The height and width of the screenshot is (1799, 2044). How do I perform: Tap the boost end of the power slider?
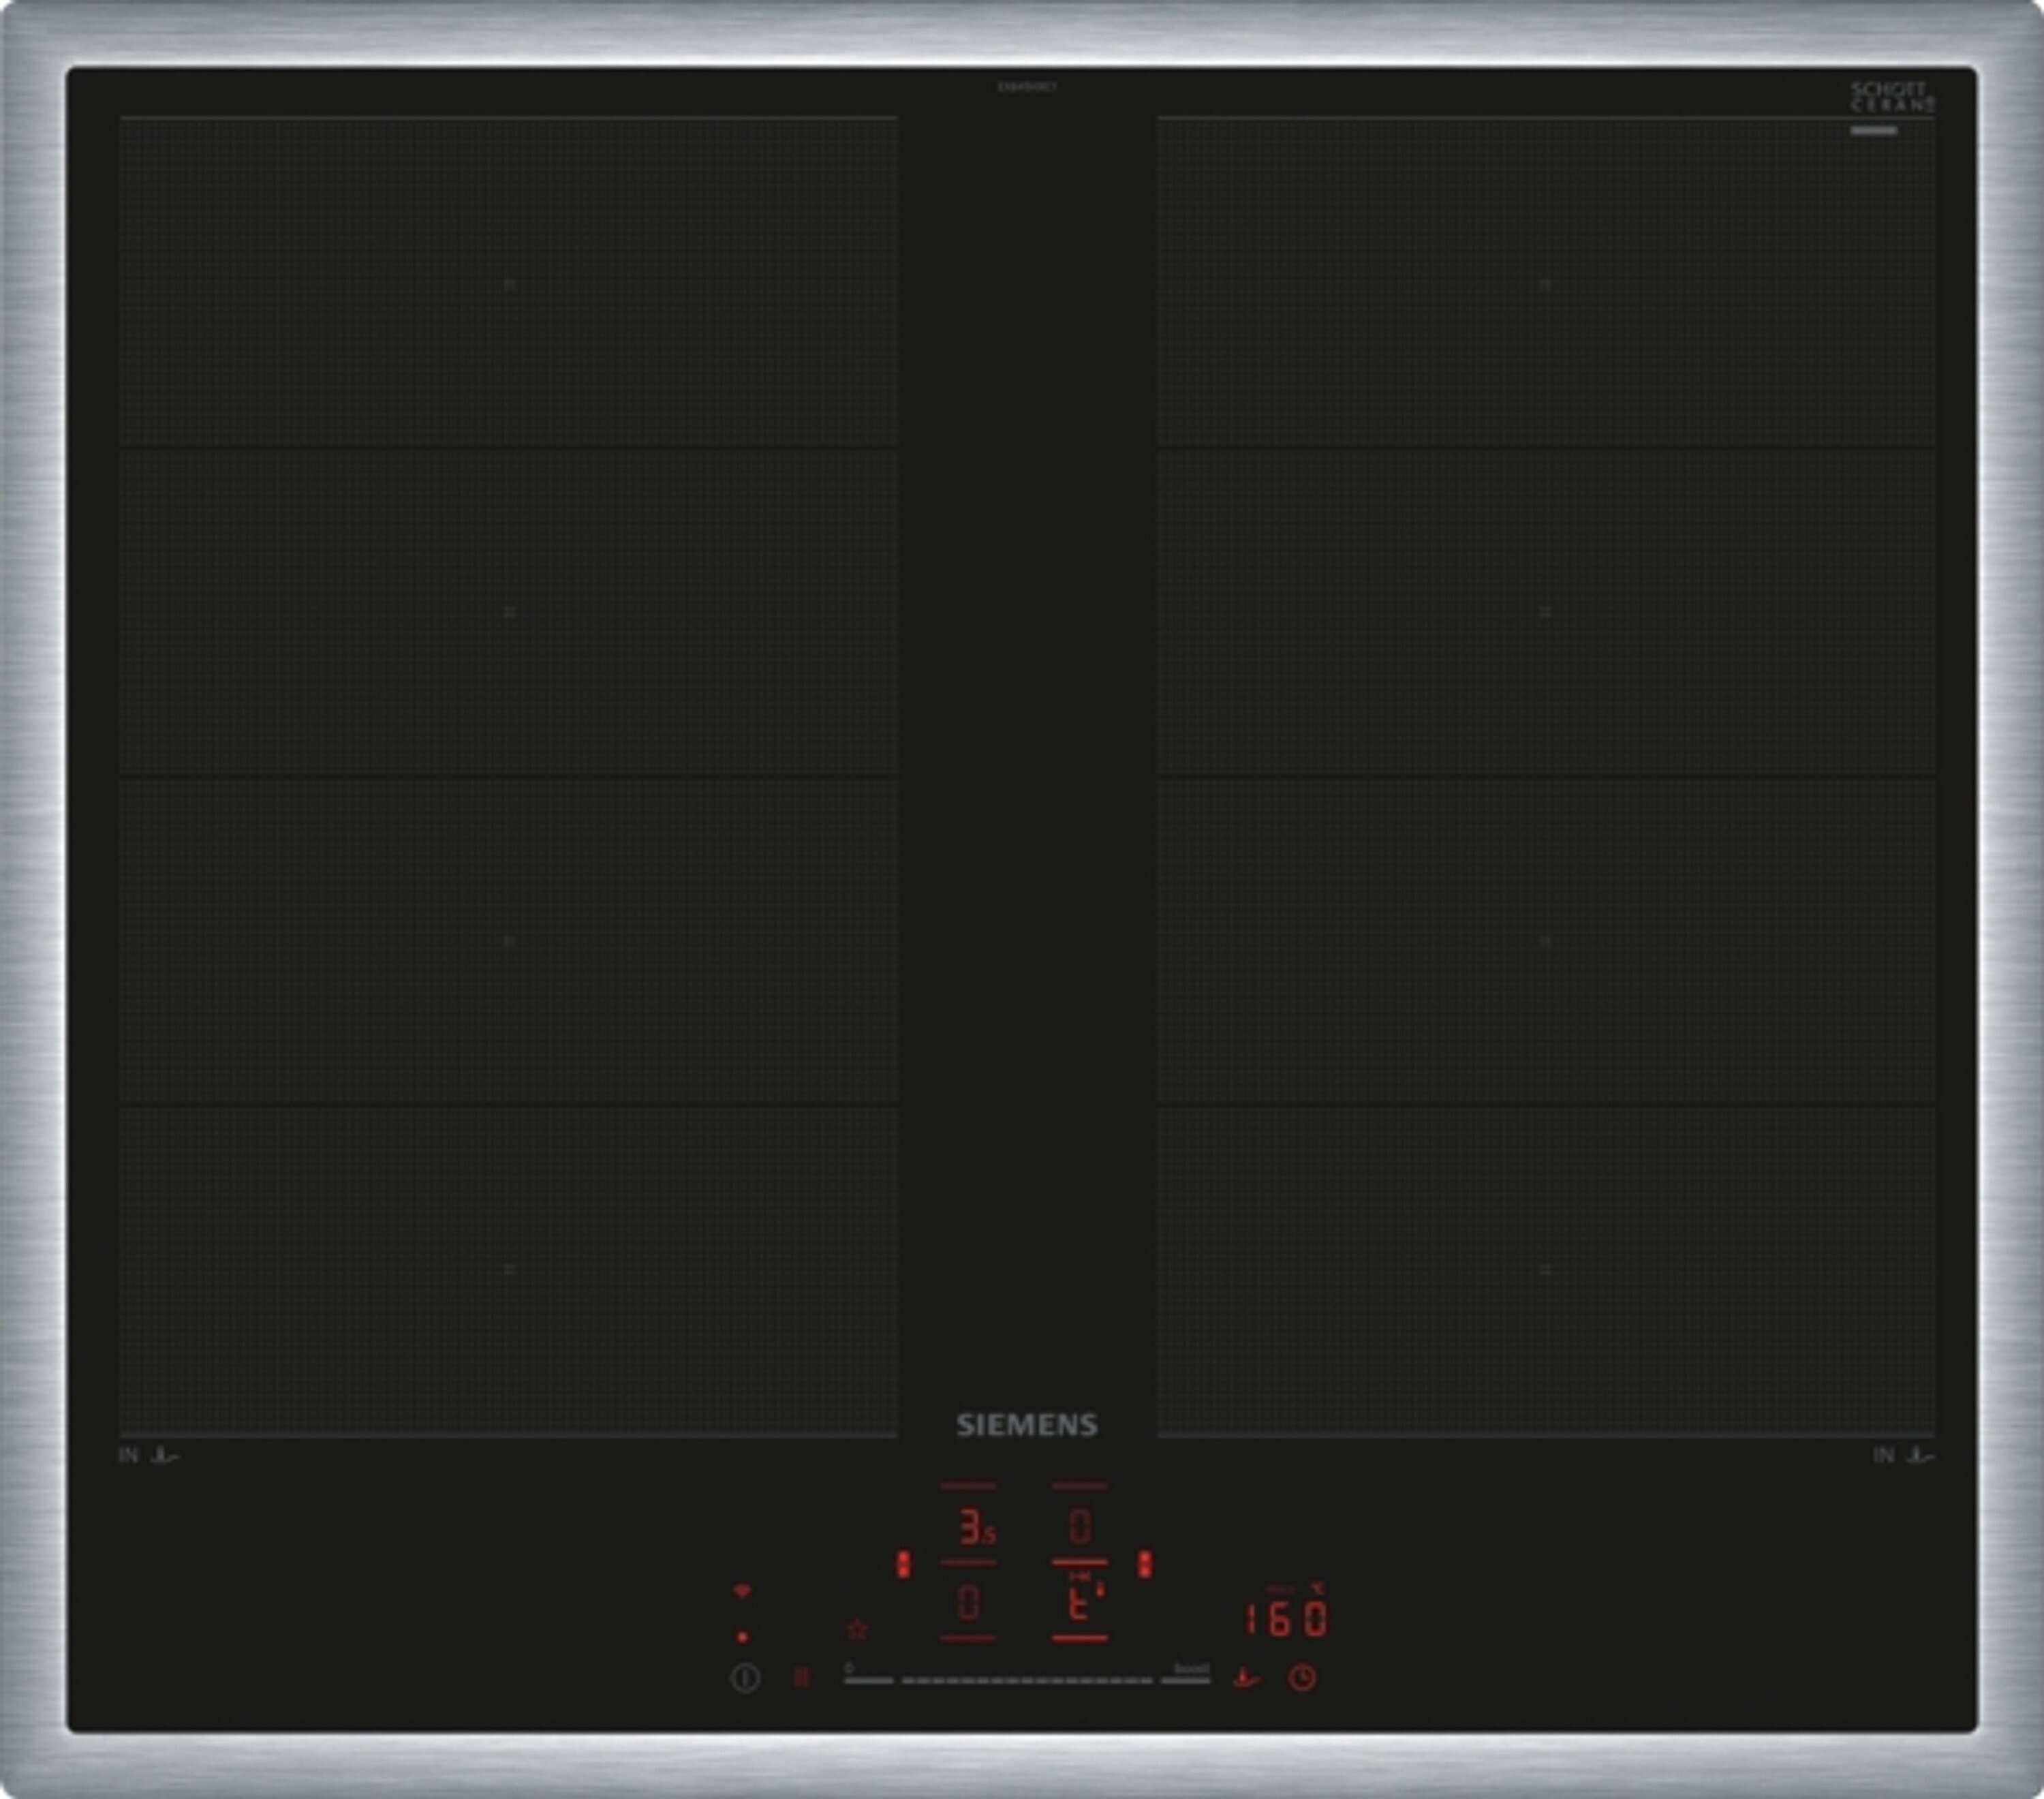pos(1187,1680)
